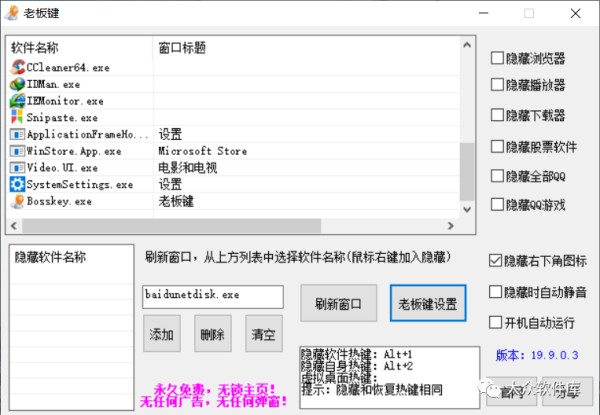
Task: Uncheck 隐藏右下角图标 checkbox
Action: (495, 261)
